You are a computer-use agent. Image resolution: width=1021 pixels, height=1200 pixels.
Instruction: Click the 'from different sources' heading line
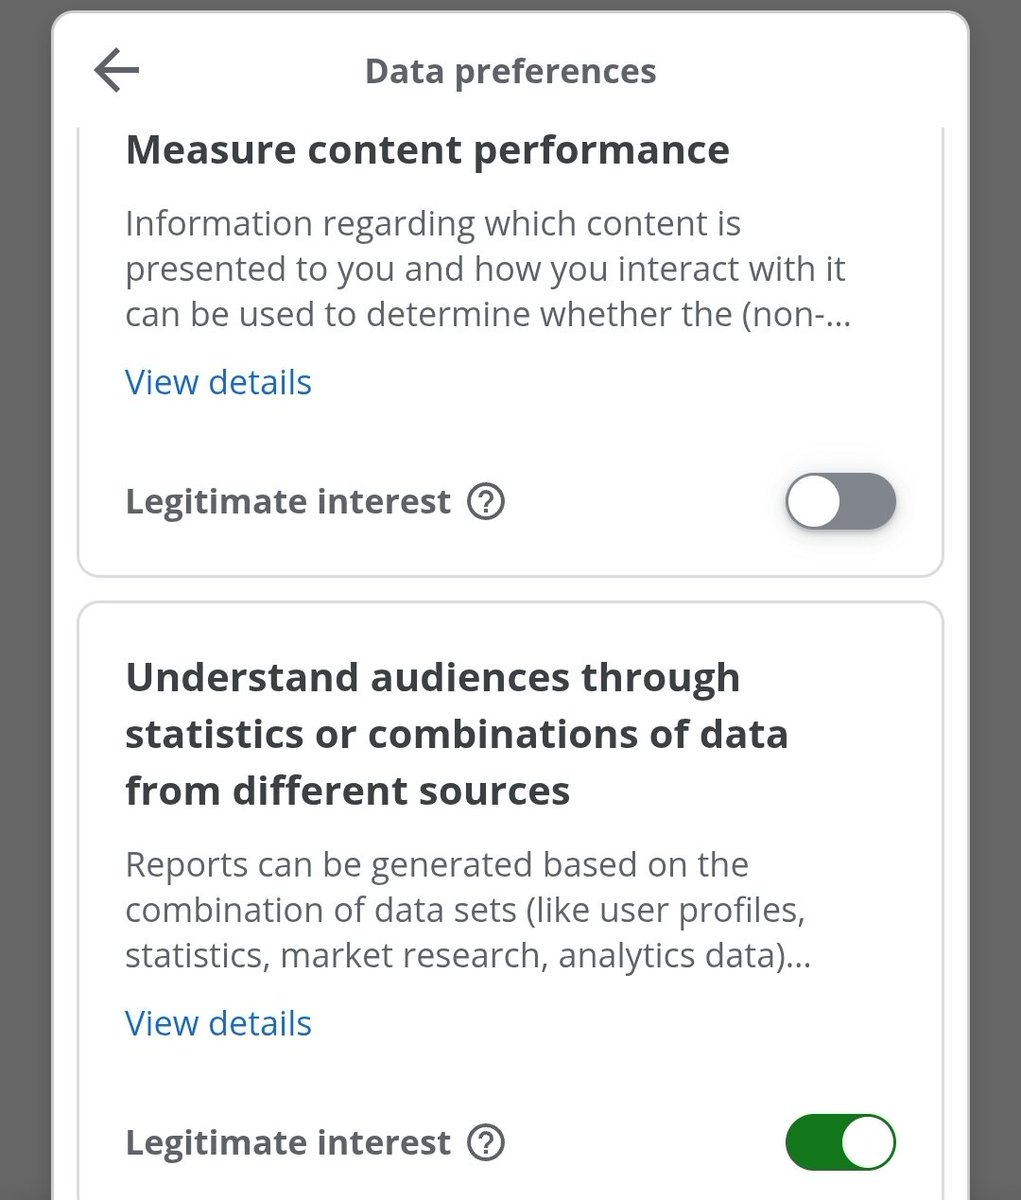click(347, 791)
